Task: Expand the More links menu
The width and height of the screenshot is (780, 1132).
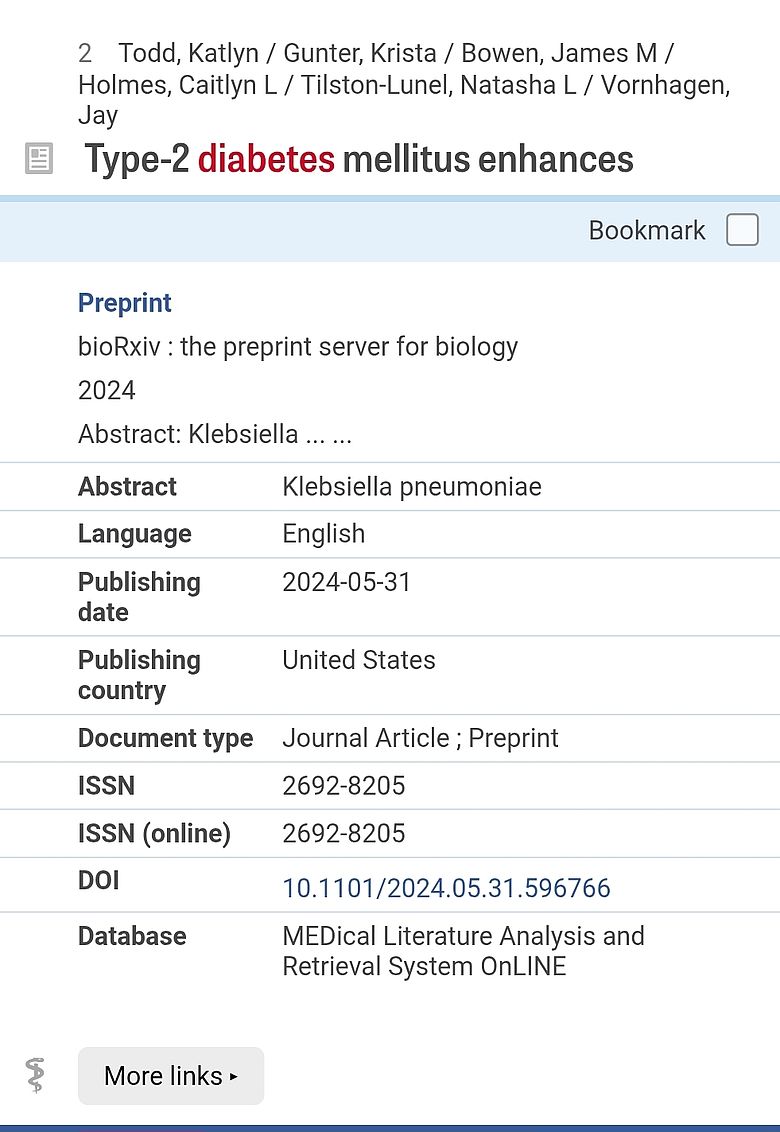Action: pyautogui.click(x=170, y=1076)
